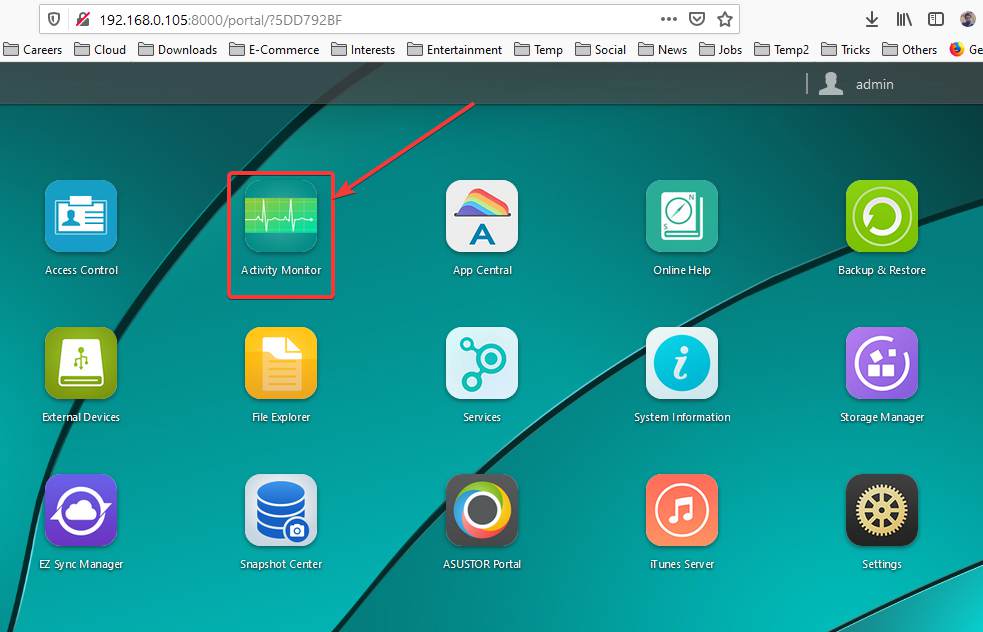Open the Interests bookmark folder
Screen dimensions: 983x632
click(363, 50)
